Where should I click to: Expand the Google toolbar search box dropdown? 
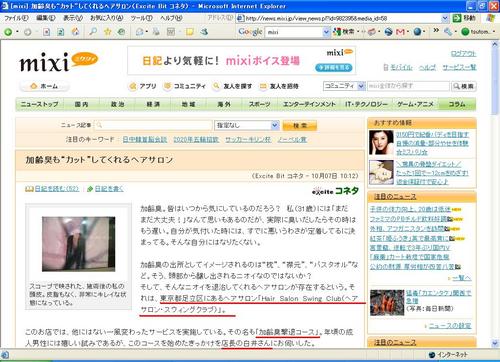[326, 32]
